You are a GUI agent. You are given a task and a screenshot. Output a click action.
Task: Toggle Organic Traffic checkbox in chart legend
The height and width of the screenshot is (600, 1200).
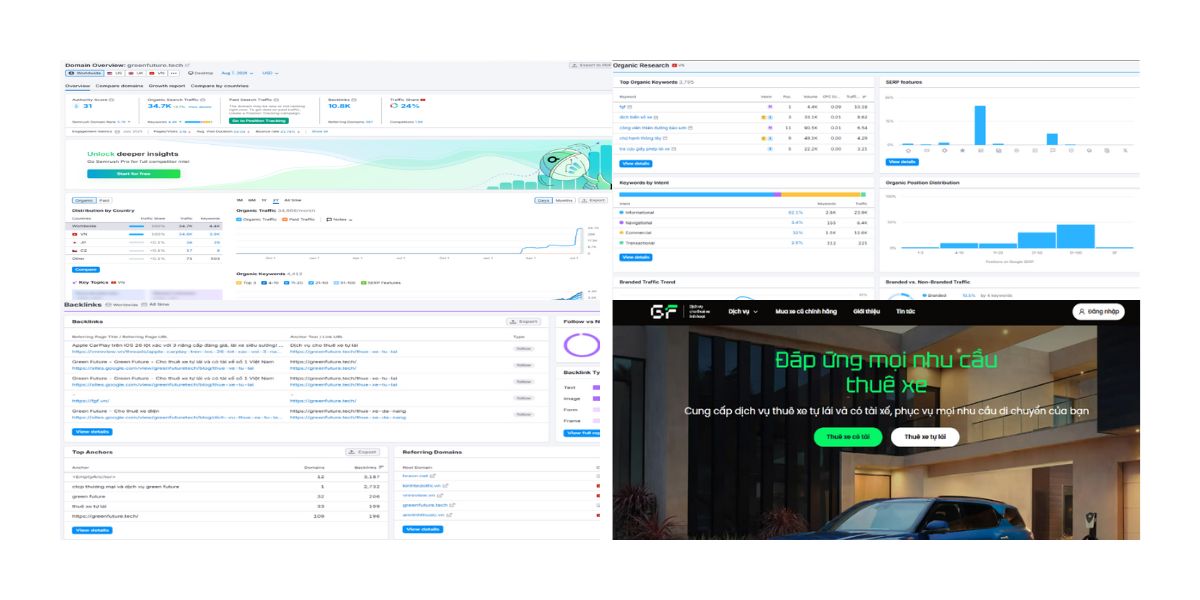(239, 219)
